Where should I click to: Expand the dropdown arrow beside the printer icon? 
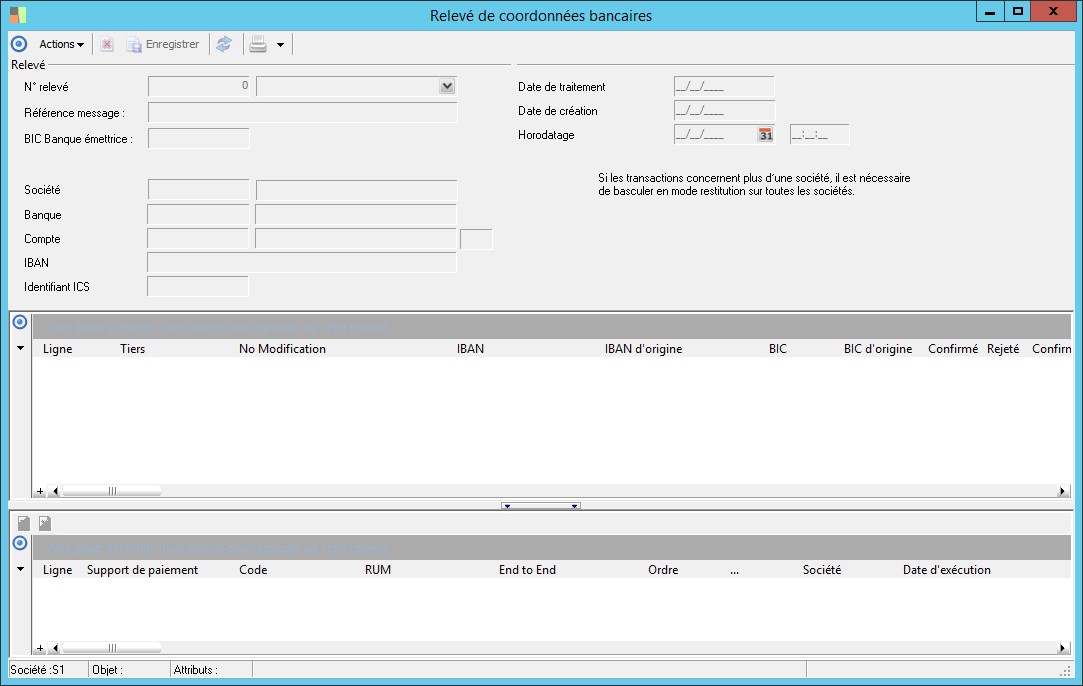pyautogui.click(x=280, y=45)
